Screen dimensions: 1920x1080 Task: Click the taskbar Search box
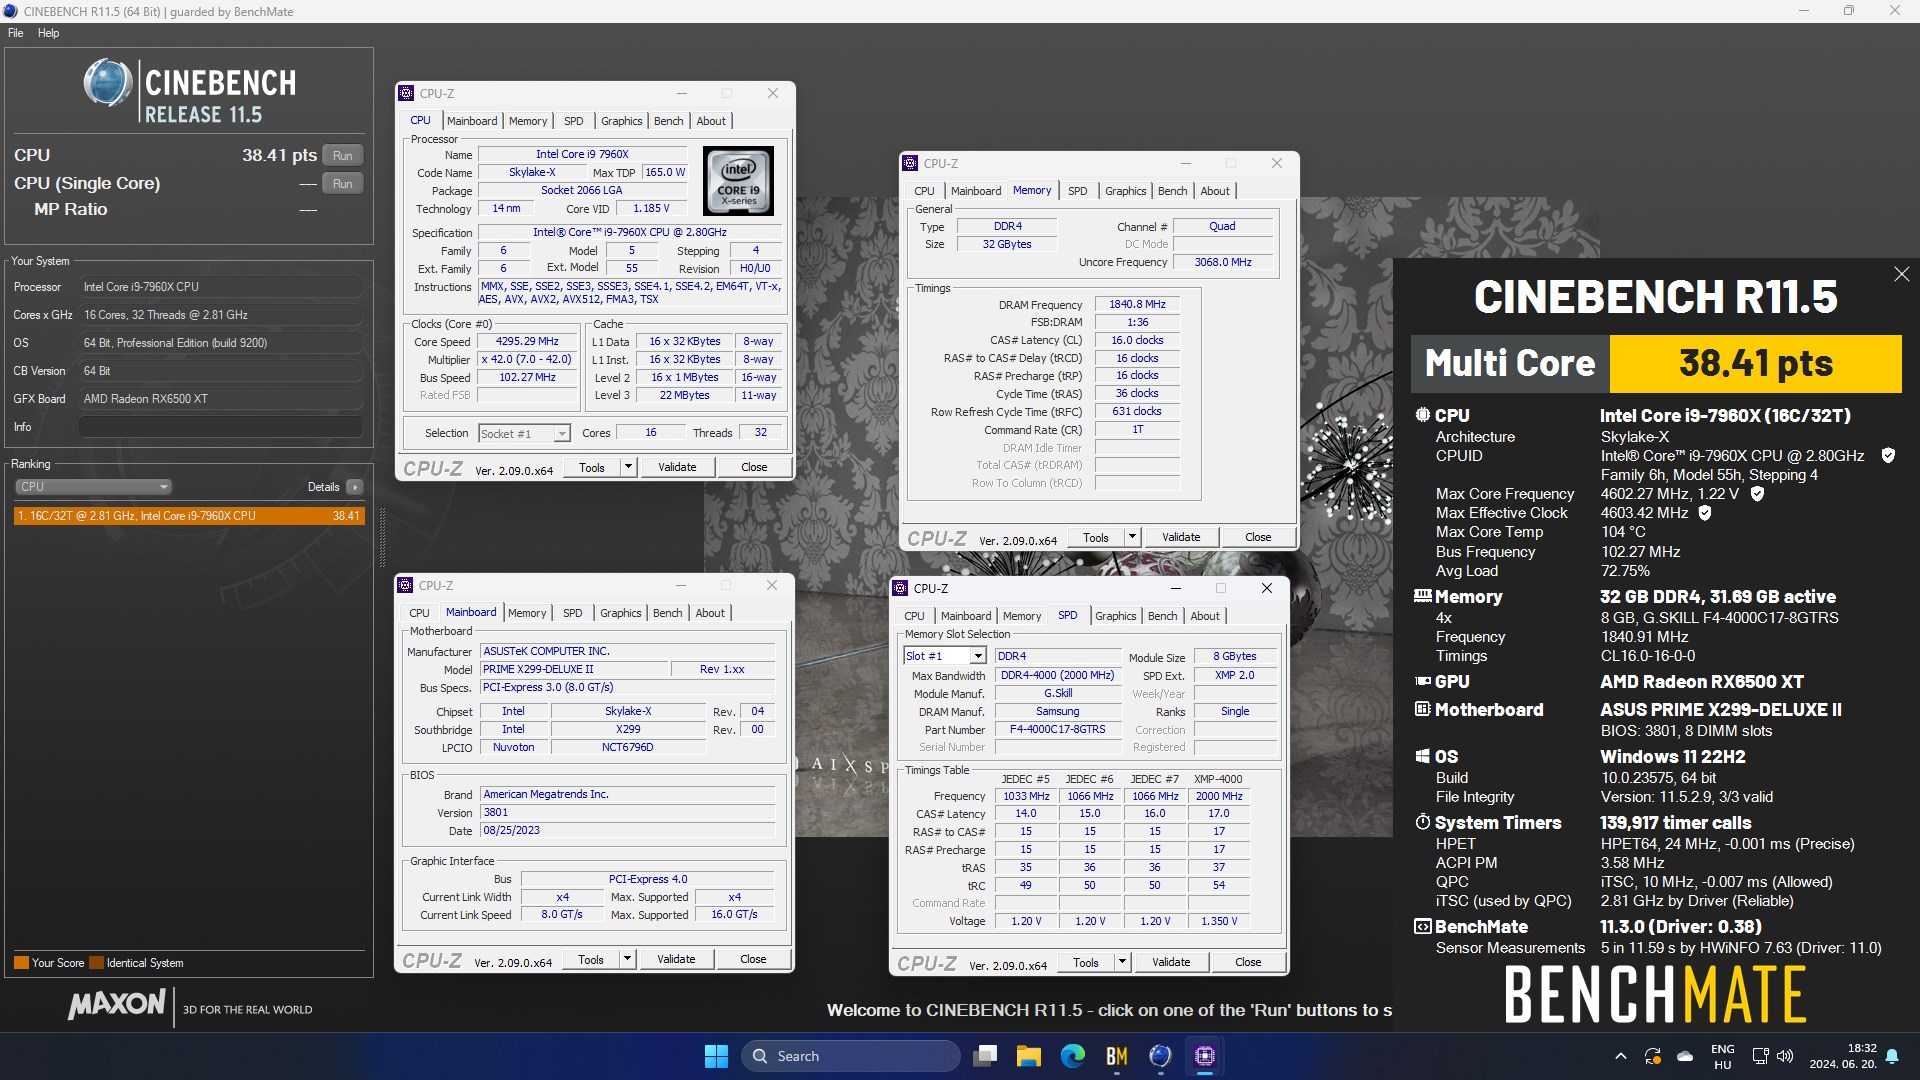[x=850, y=1056]
